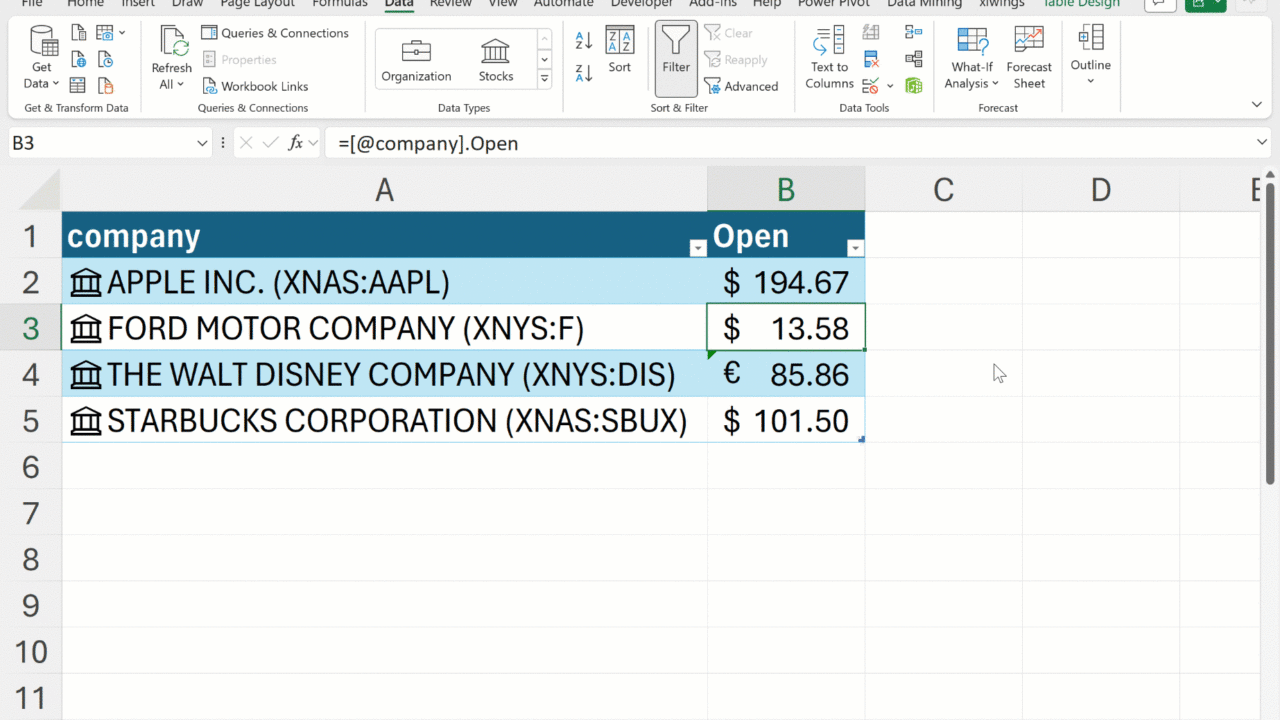Open the company column filter dropdown

698,248
